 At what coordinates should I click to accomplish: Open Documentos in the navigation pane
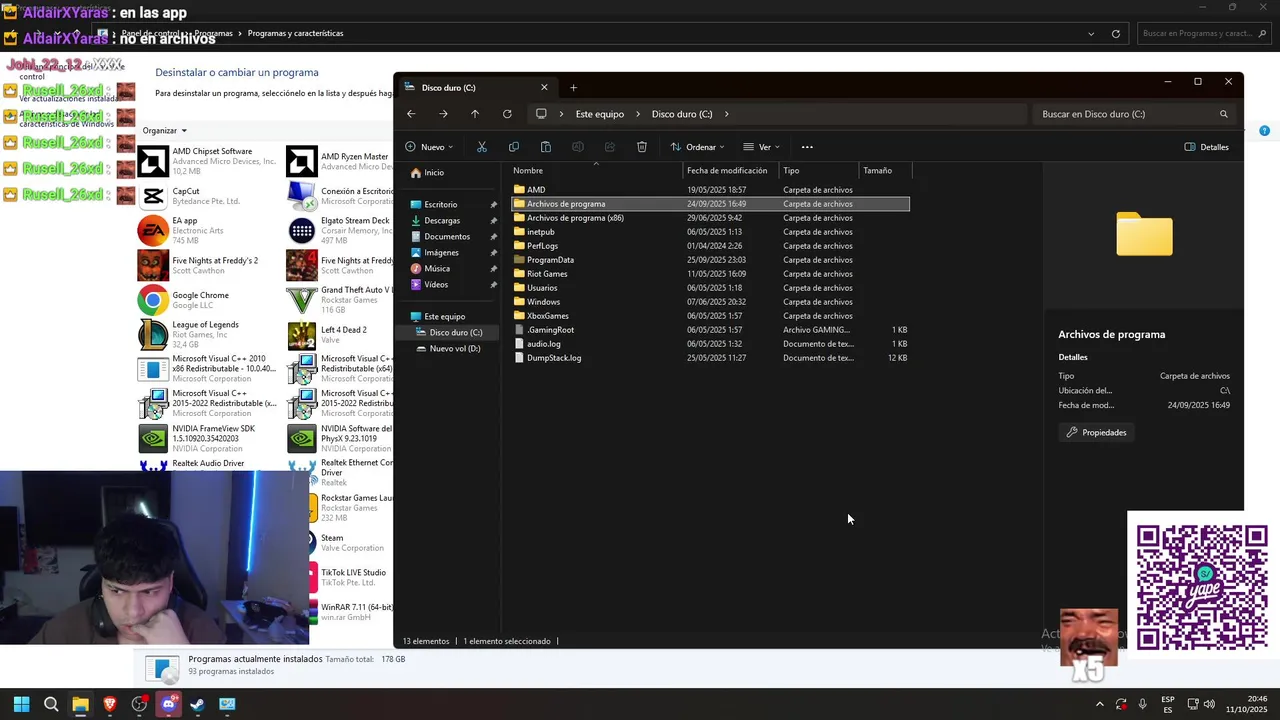coord(447,236)
